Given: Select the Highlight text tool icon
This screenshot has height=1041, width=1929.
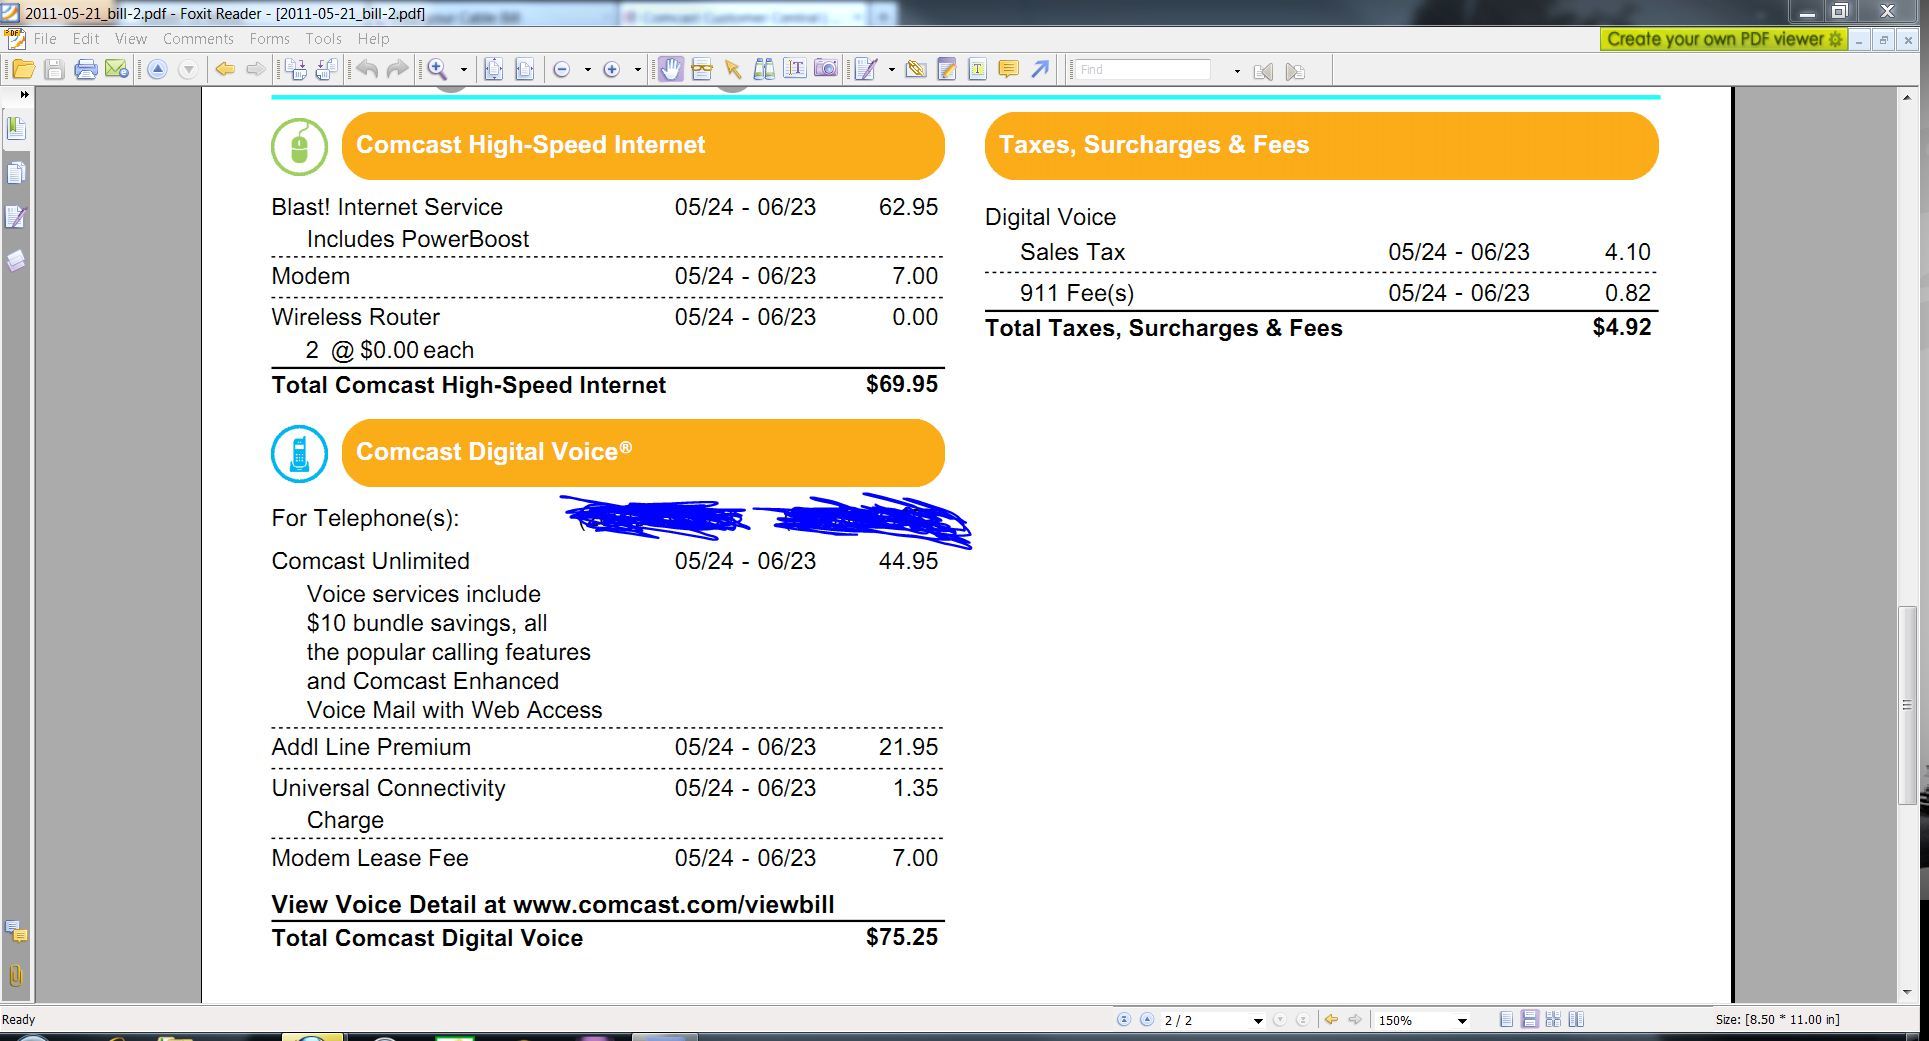Looking at the screenshot, I should click(x=977, y=69).
